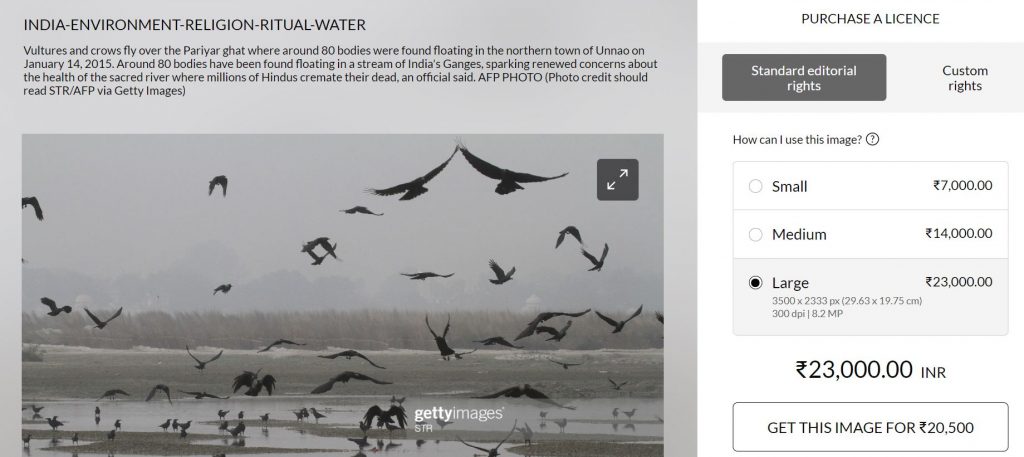The width and height of the screenshot is (1024, 457).
Task: Expand the photo to full screen
Action: [x=617, y=180]
